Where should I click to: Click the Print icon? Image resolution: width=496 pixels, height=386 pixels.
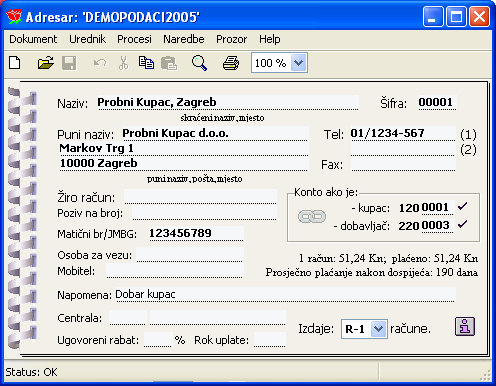[231, 63]
